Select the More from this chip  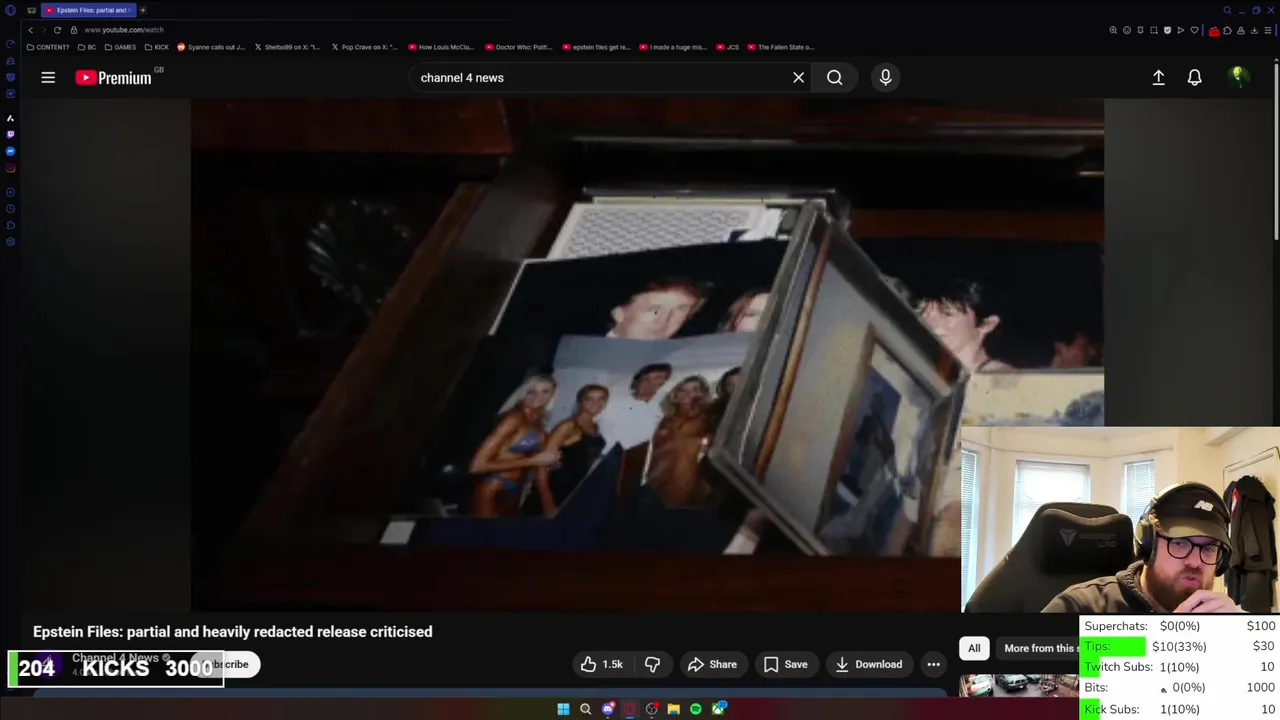[1040, 648]
